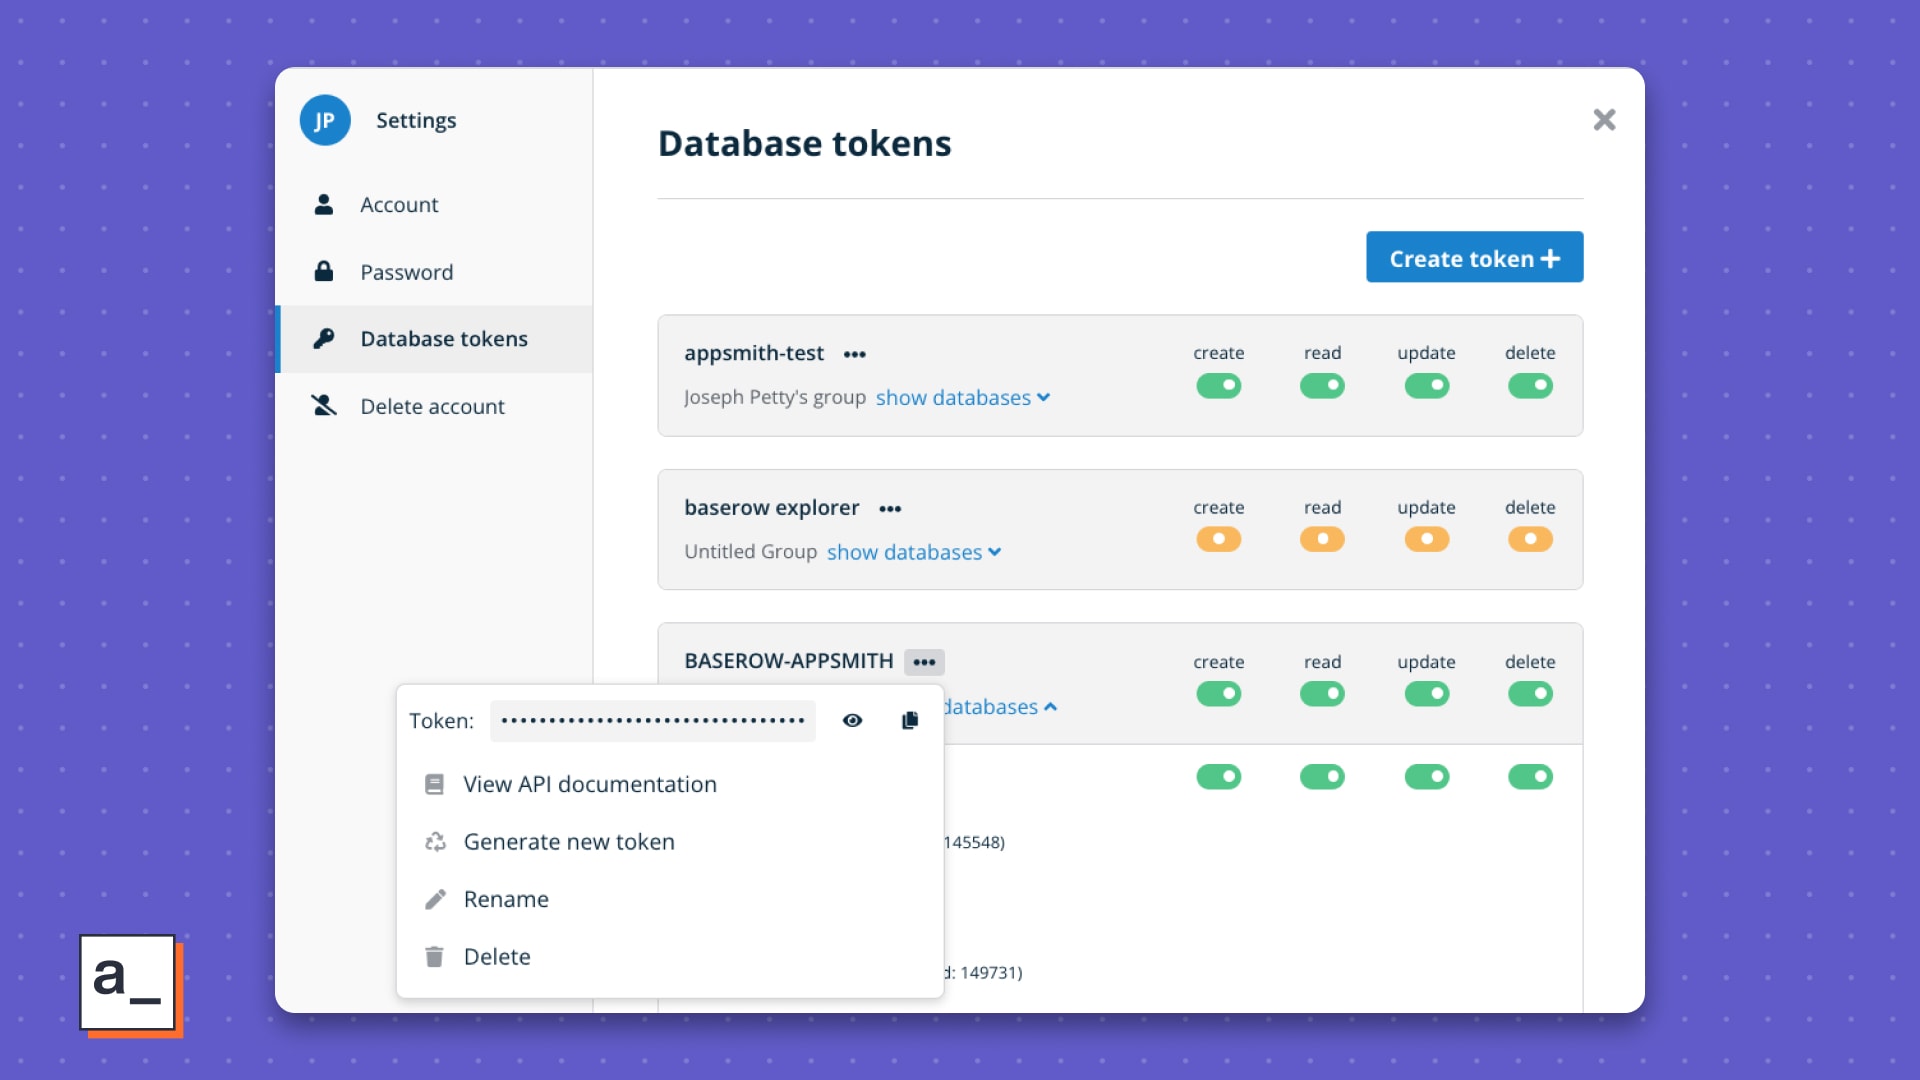
Task: Toggle read permission for BASEROW-APPSMITH
Action: pyautogui.click(x=1322, y=693)
